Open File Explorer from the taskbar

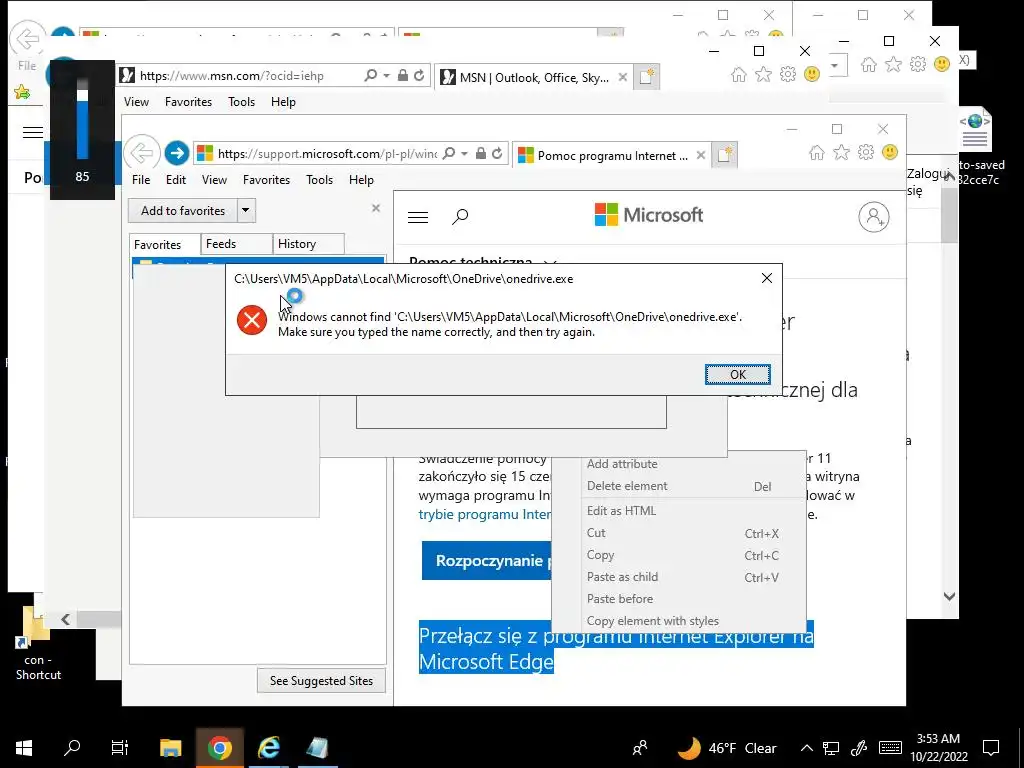[x=170, y=748]
